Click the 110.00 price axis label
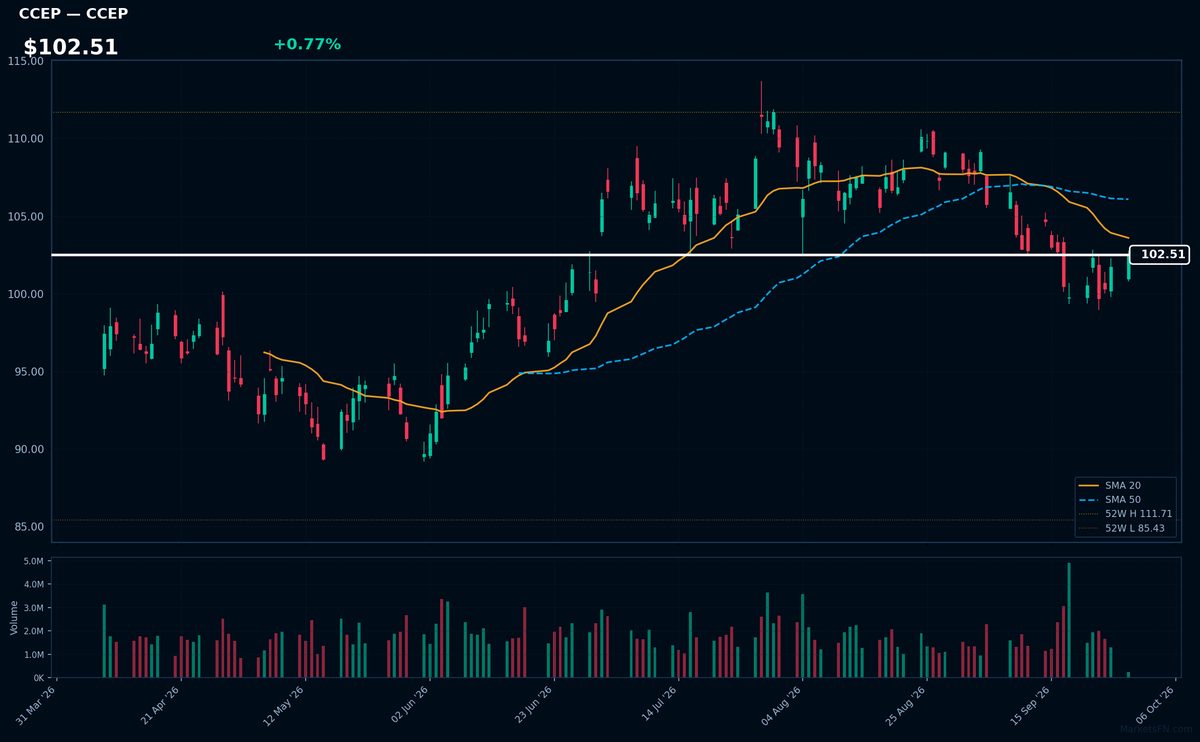Image resolution: width=1200 pixels, height=742 pixels. tap(26, 139)
